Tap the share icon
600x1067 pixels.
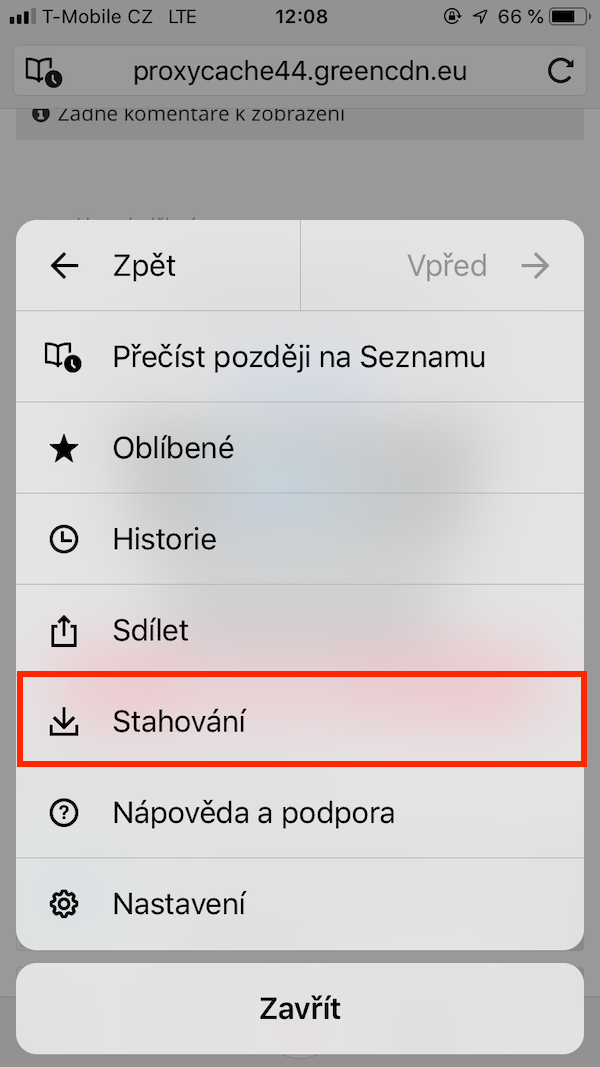click(x=64, y=630)
